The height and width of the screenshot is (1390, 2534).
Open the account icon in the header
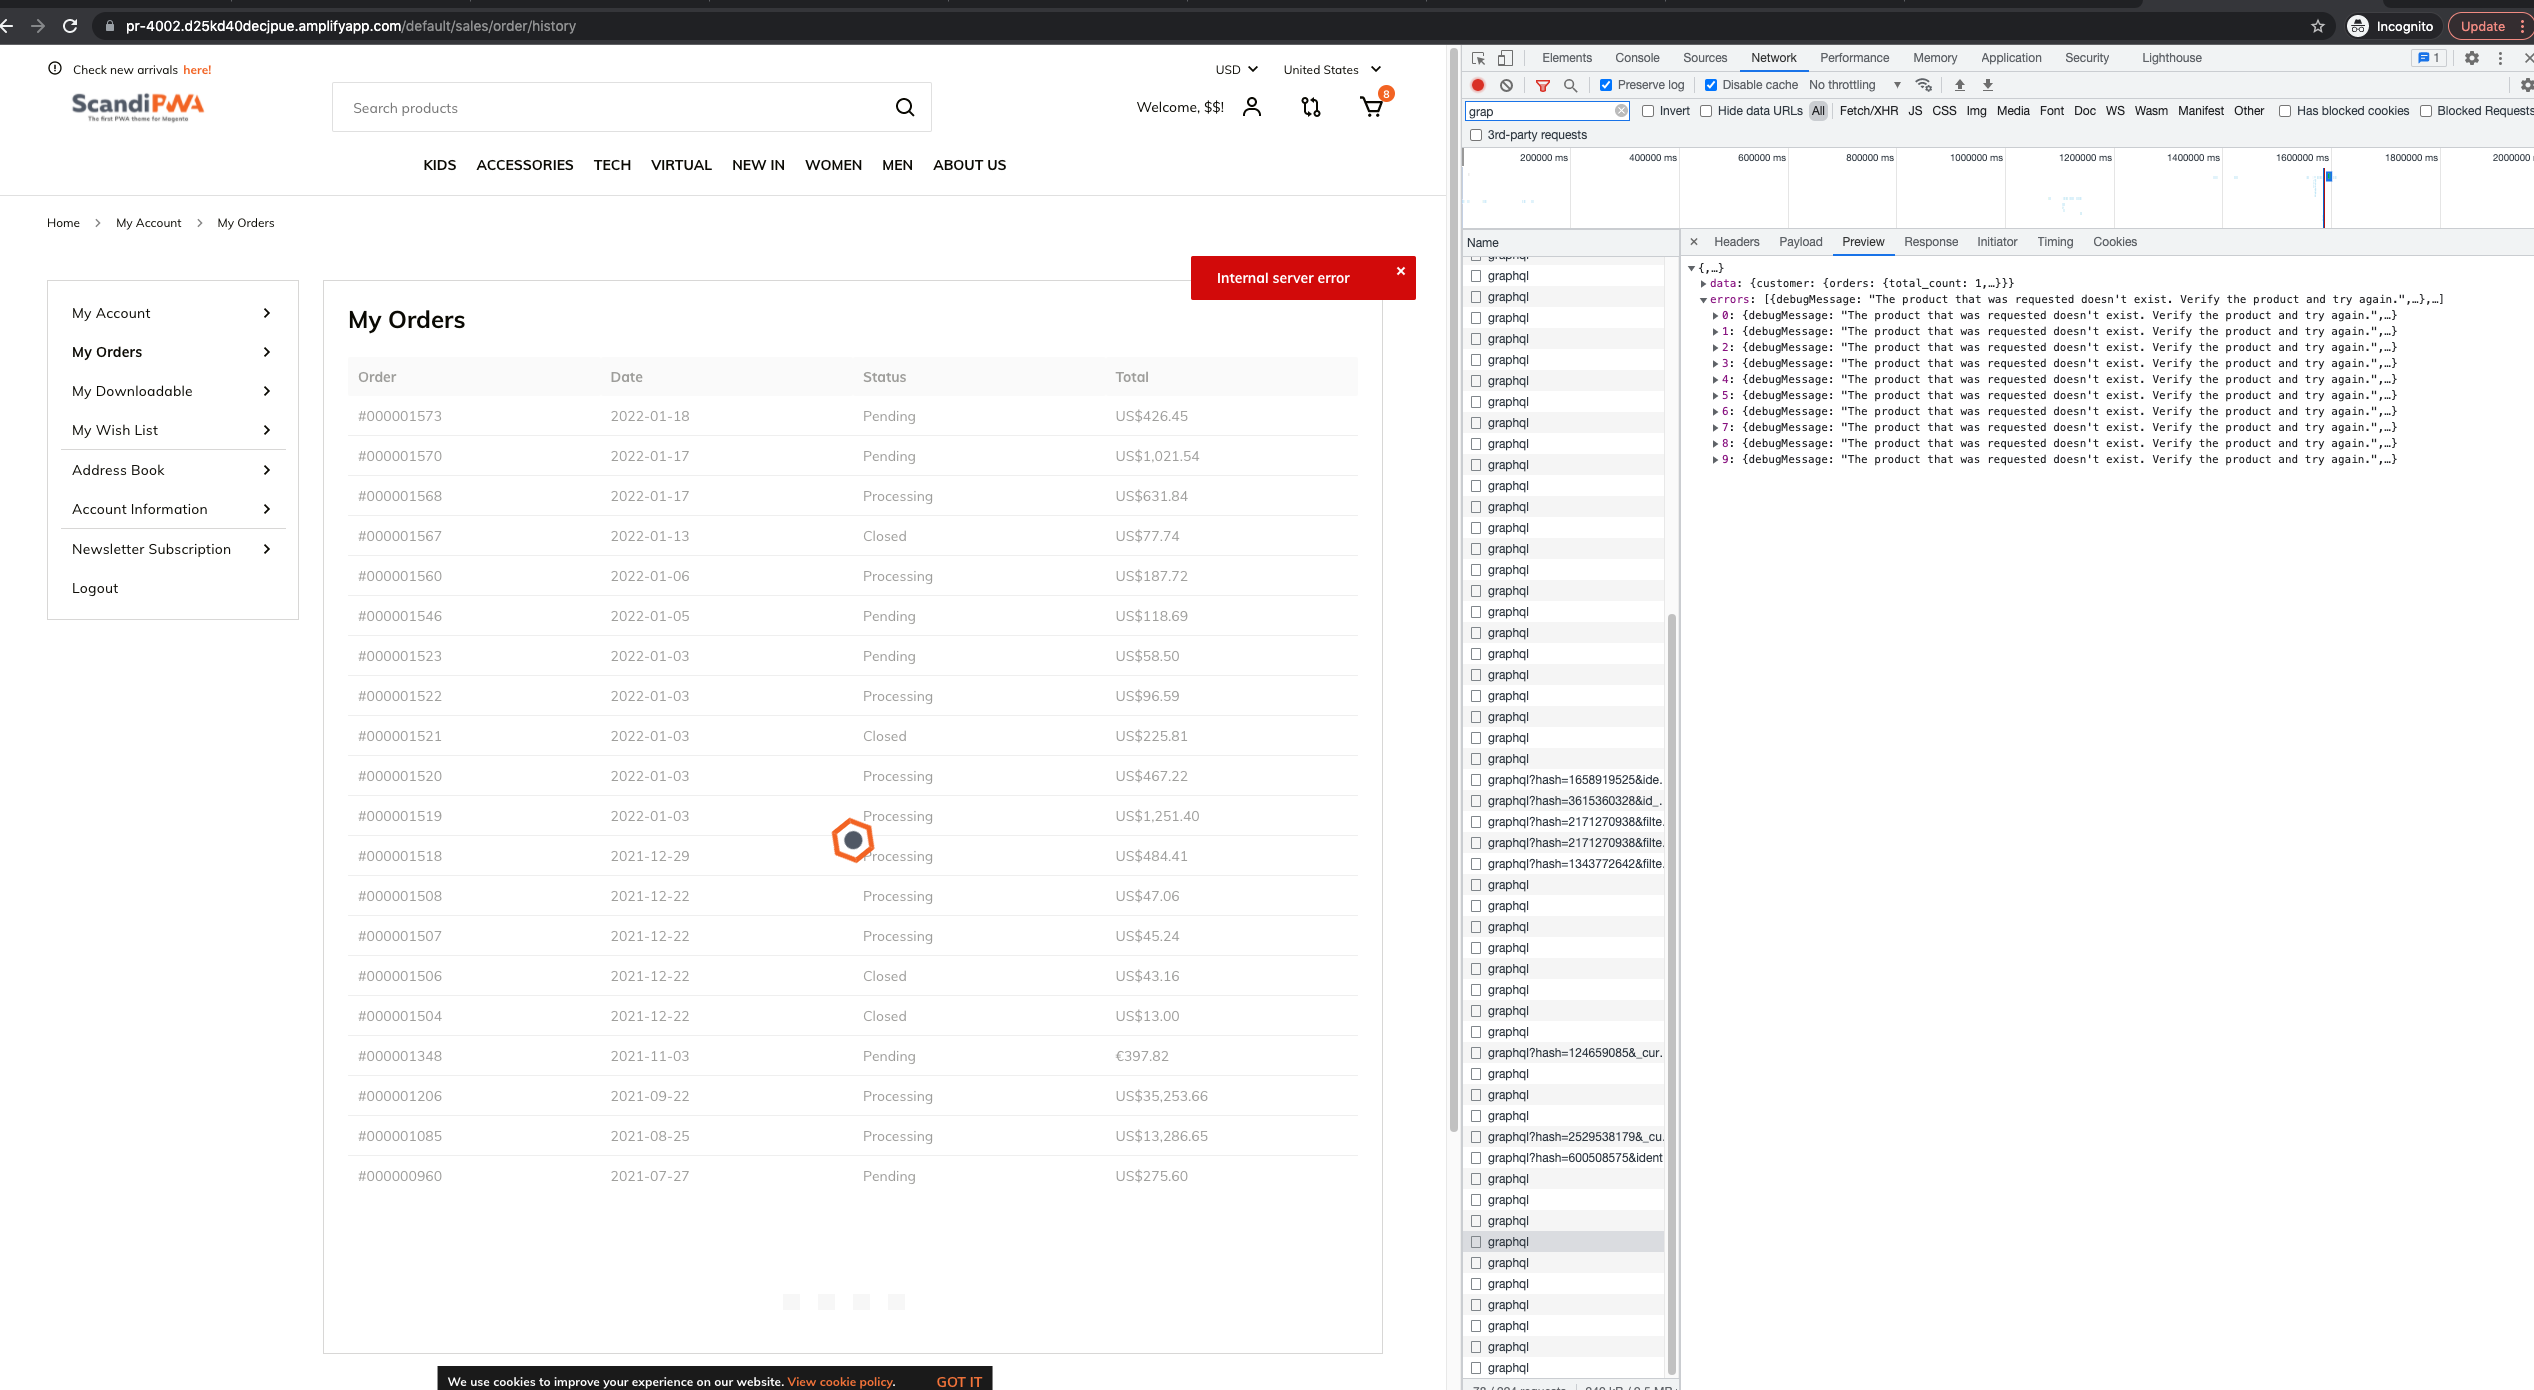(x=1251, y=106)
